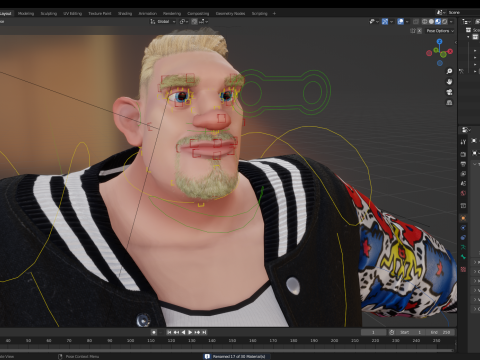
Task: Click the zoom magnifier viewport icon
Action: point(449,71)
